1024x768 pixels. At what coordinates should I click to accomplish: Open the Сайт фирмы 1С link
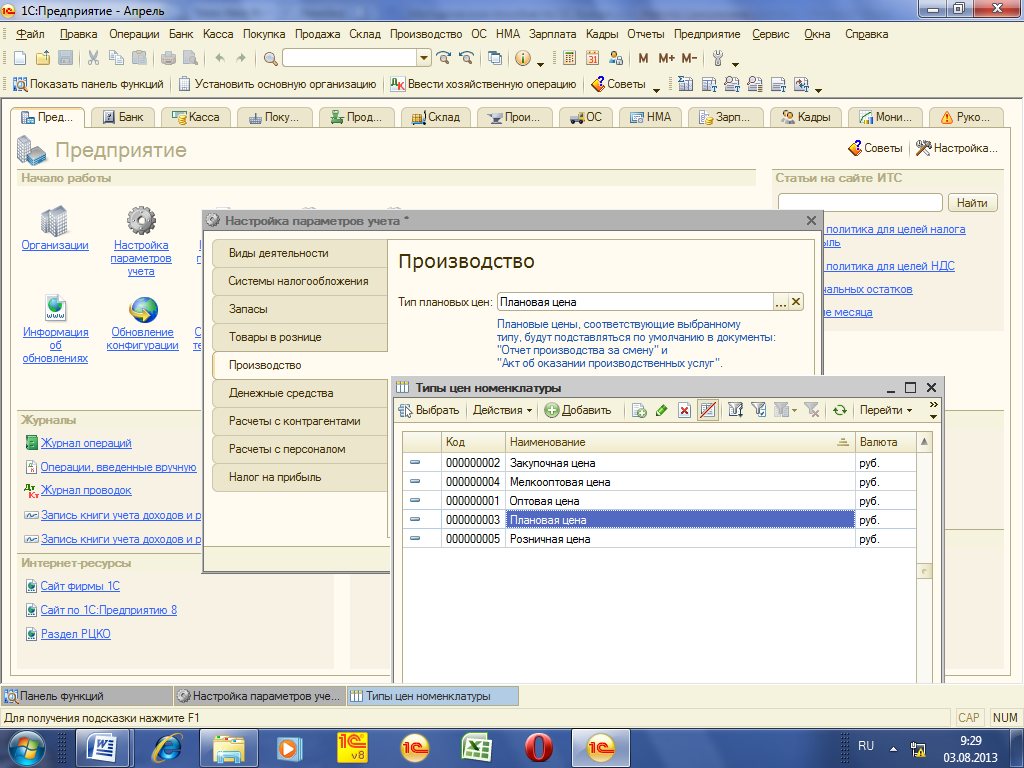[80, 586]
